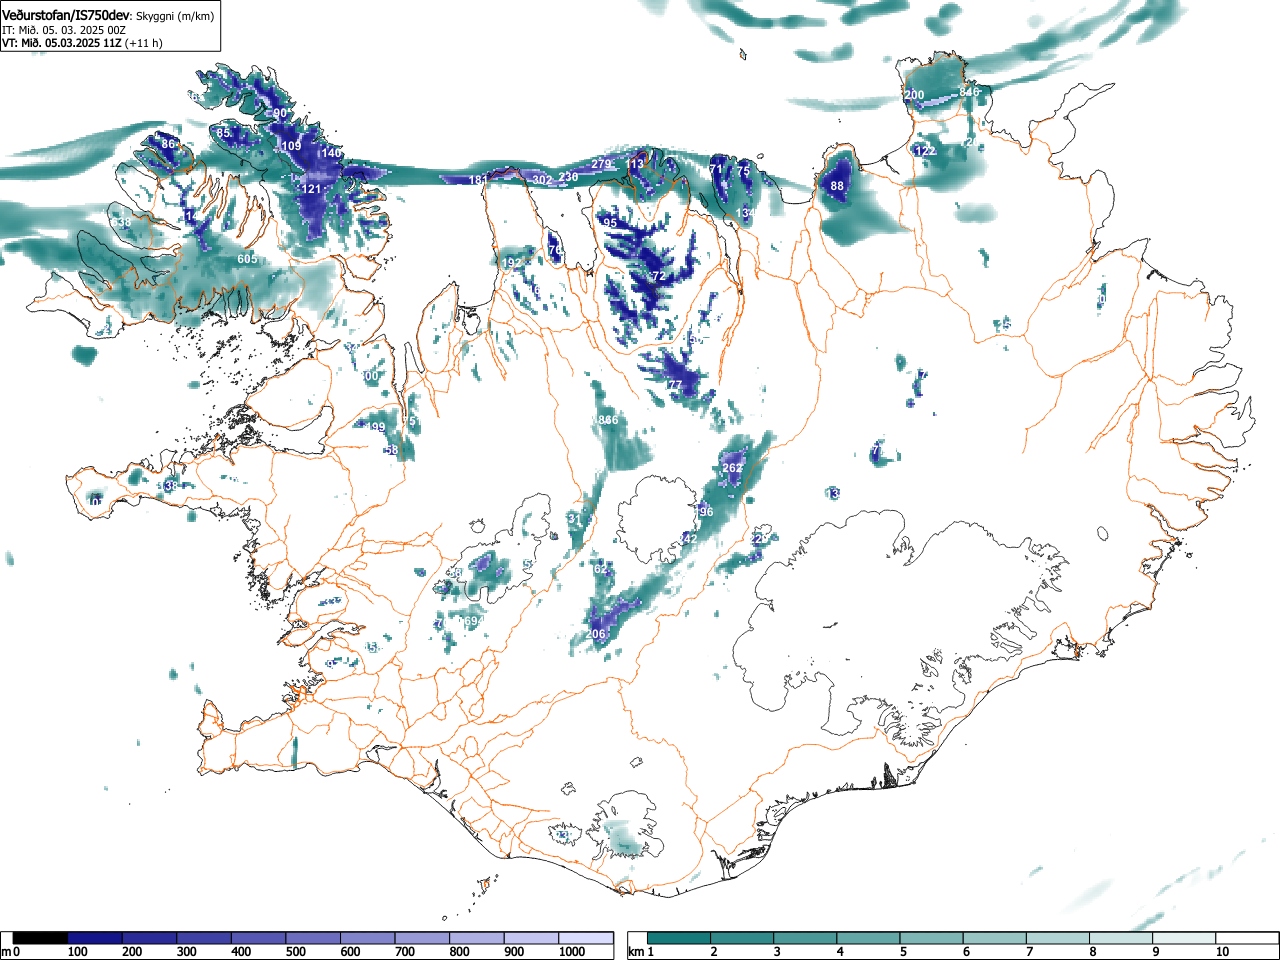Select the 'Skyggni (m/km)' label
This screenshot has height=960, width=1280.
coord(175,16)
